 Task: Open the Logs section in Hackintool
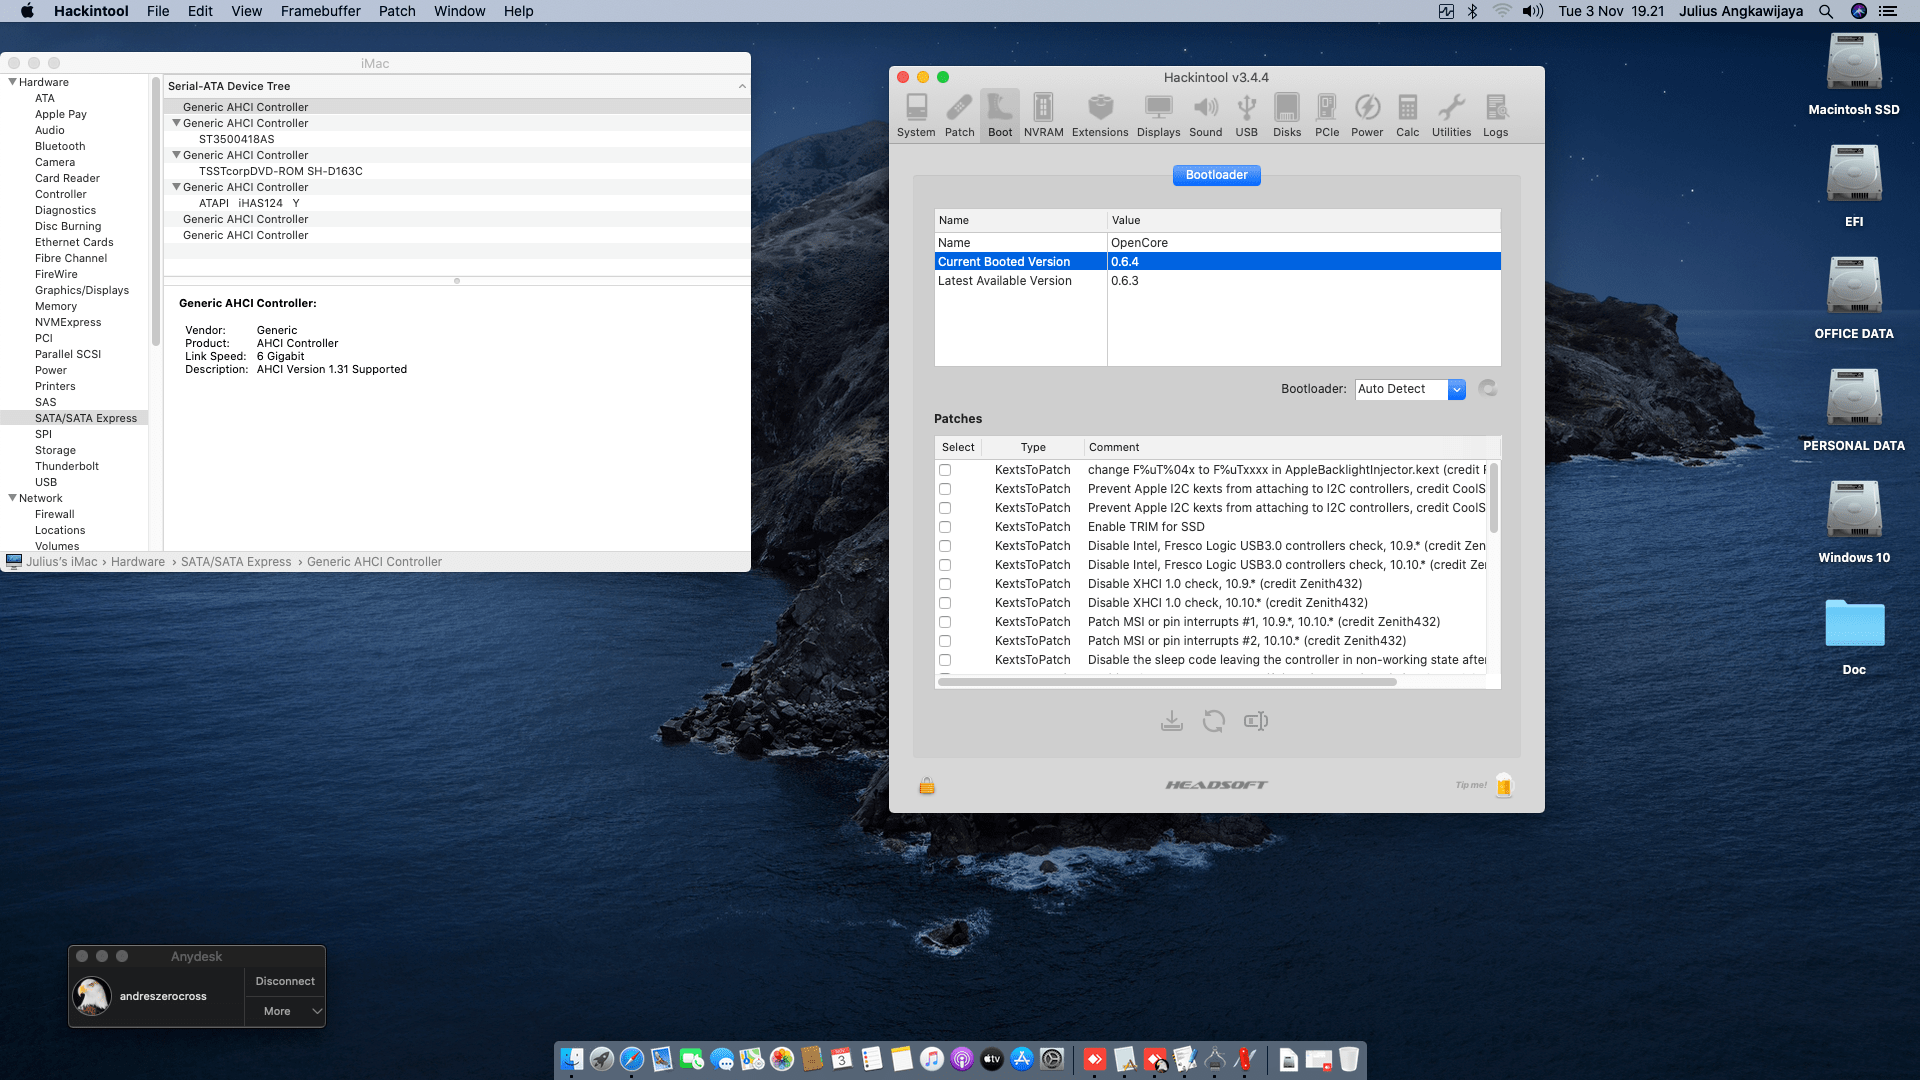pos(1495,115)
